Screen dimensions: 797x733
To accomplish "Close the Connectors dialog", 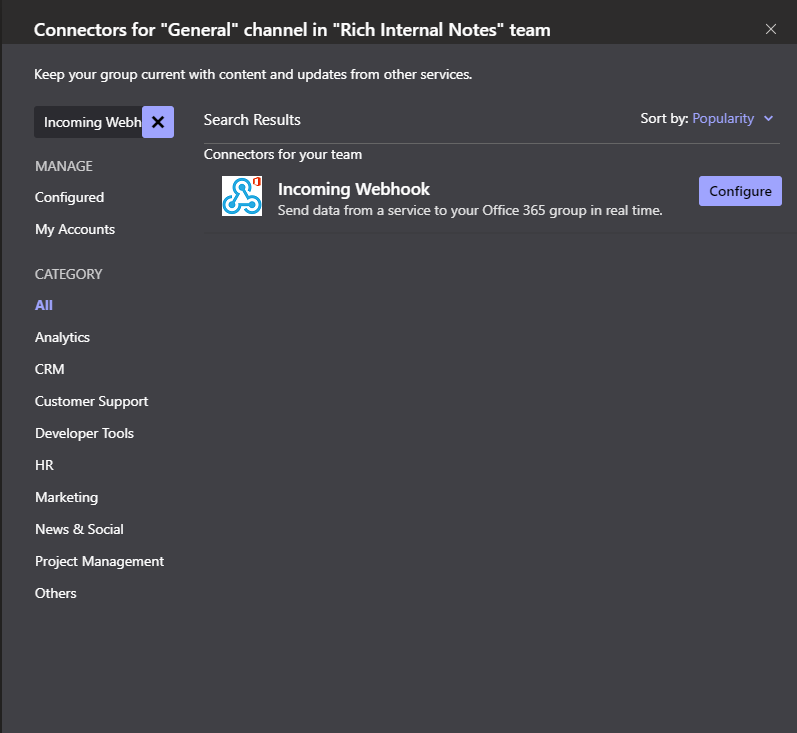I will [x=771, y=29].
